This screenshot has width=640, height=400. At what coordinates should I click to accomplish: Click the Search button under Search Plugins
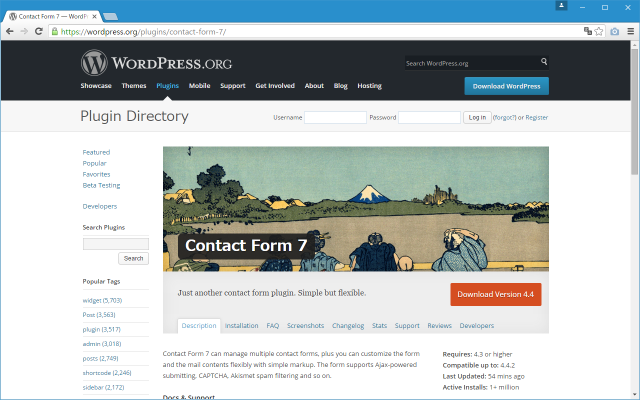133,258
